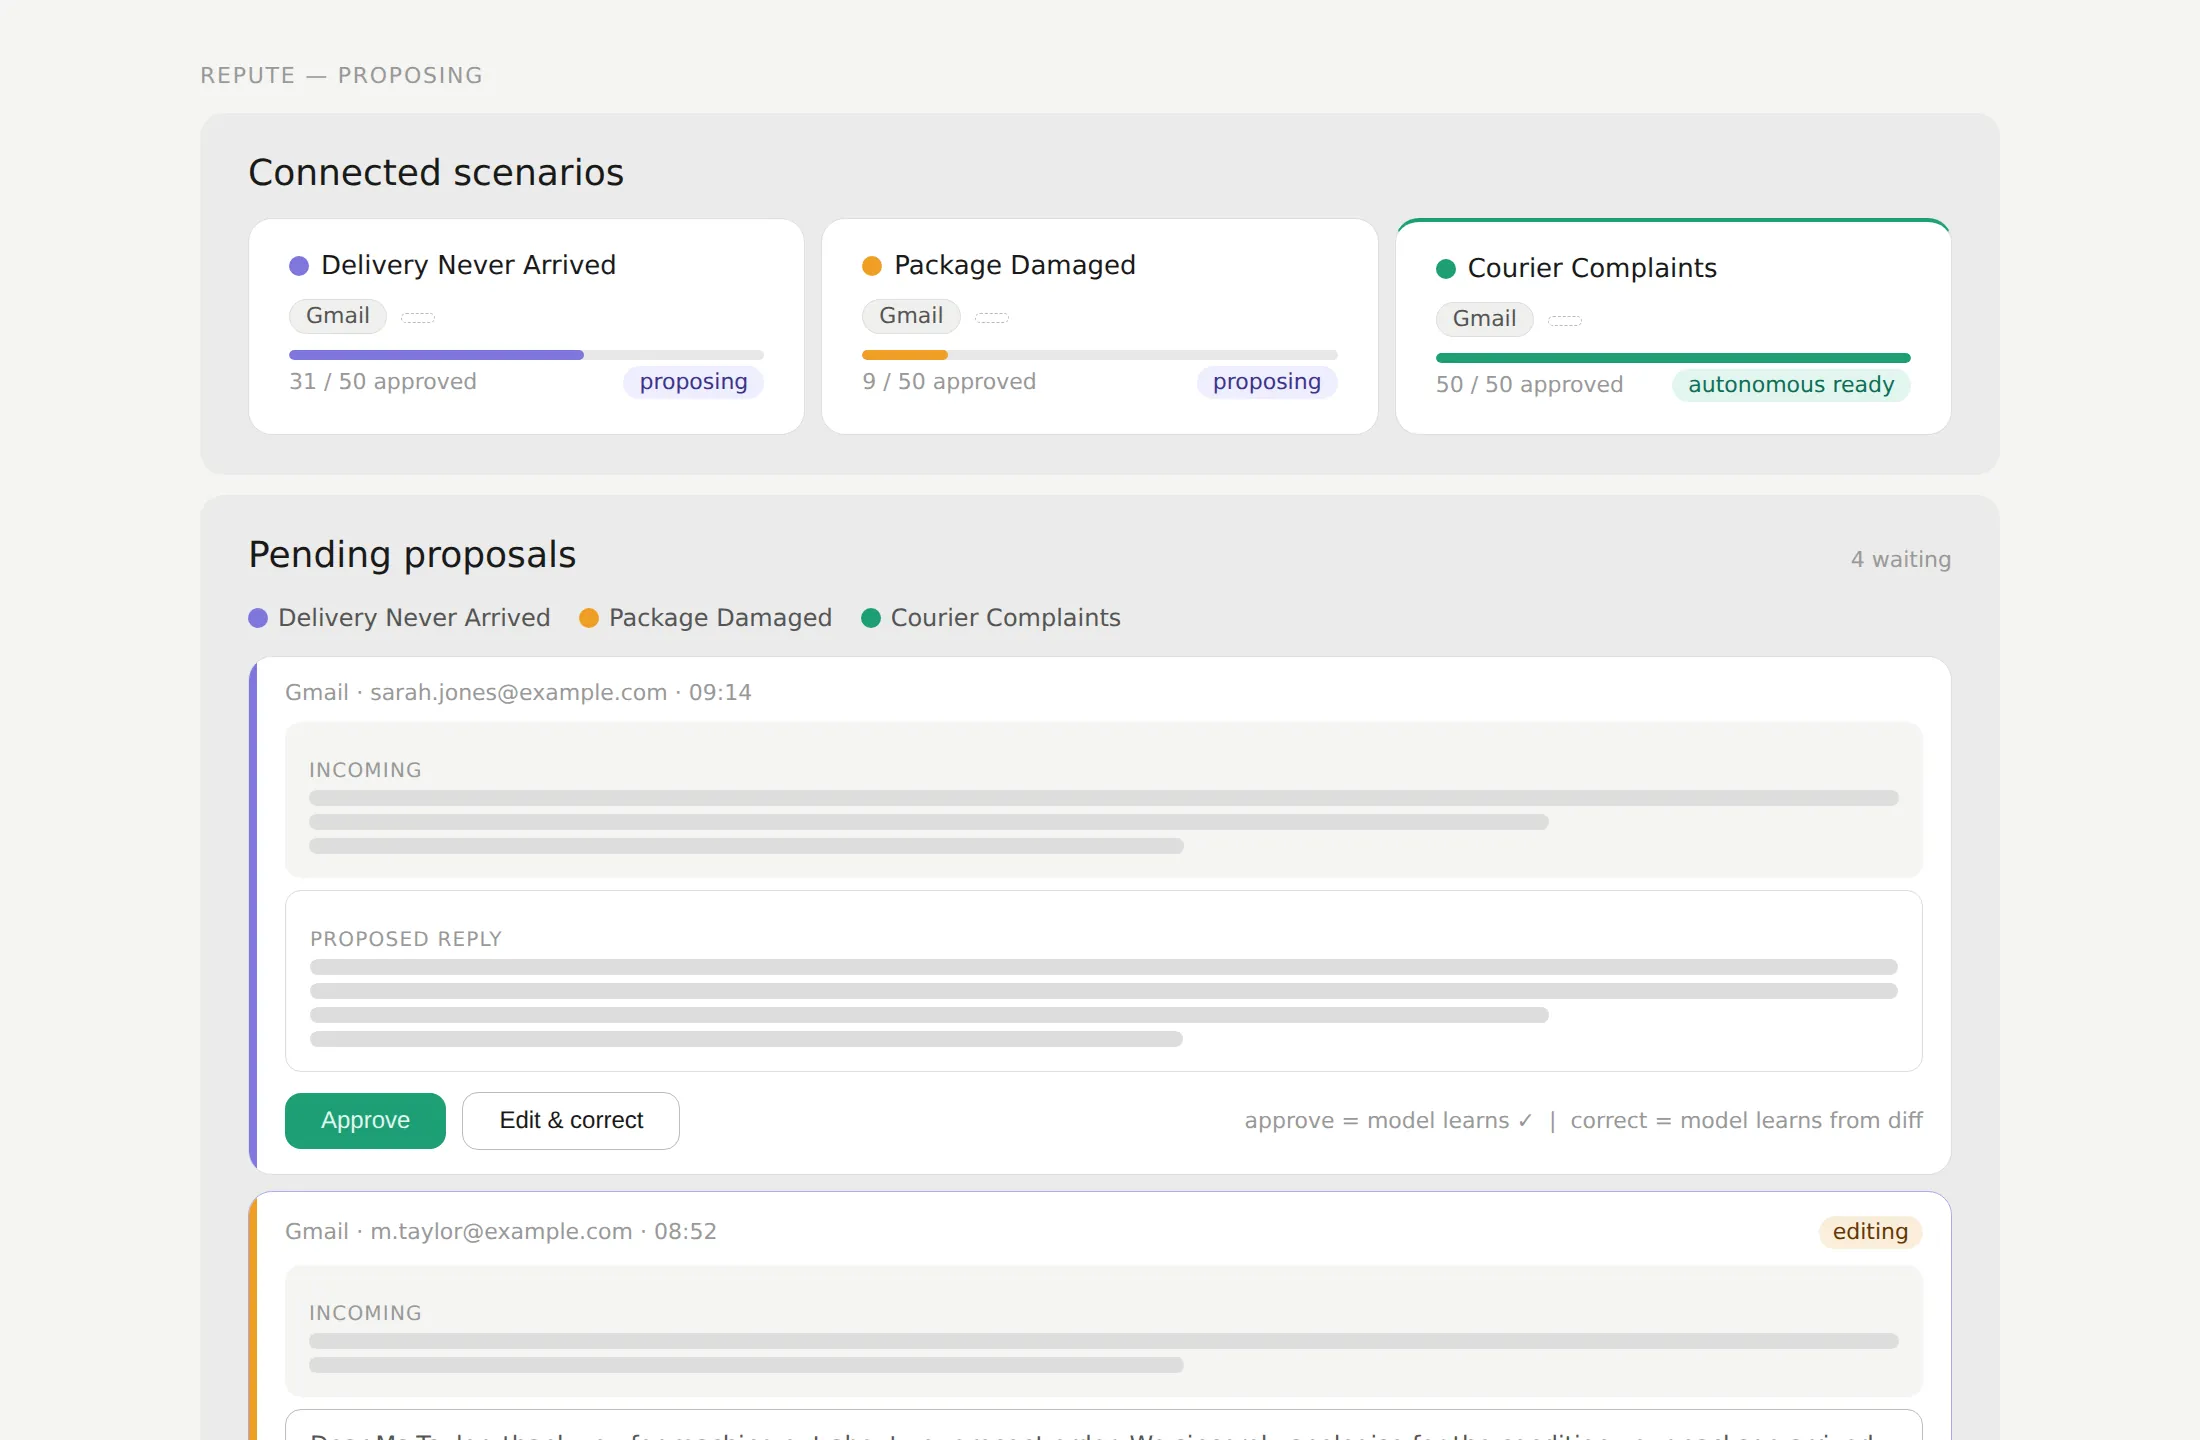This screenshot has width=2200, height=1440.
Task: Click the Gmail chip on the Package Damaged card
Action: click(911, 316)
